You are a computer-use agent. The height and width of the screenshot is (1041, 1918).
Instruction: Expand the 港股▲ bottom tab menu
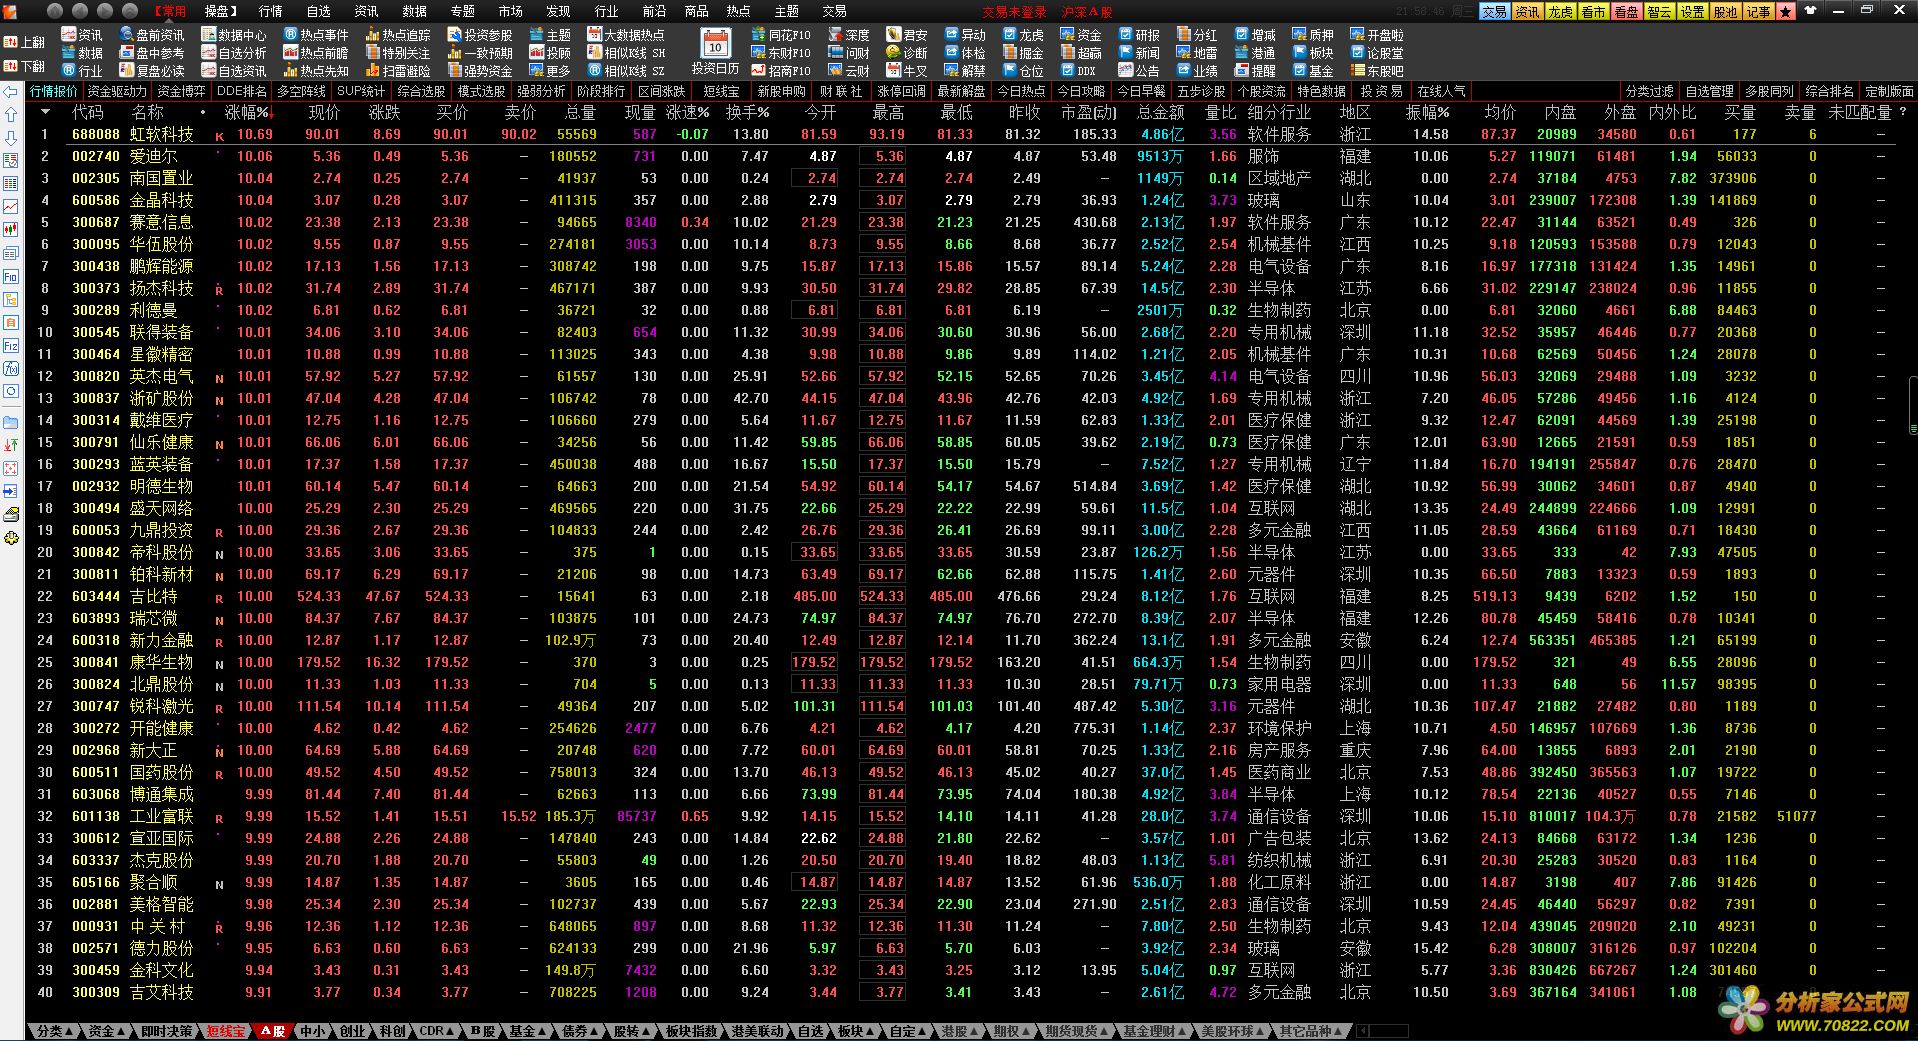960,1031
